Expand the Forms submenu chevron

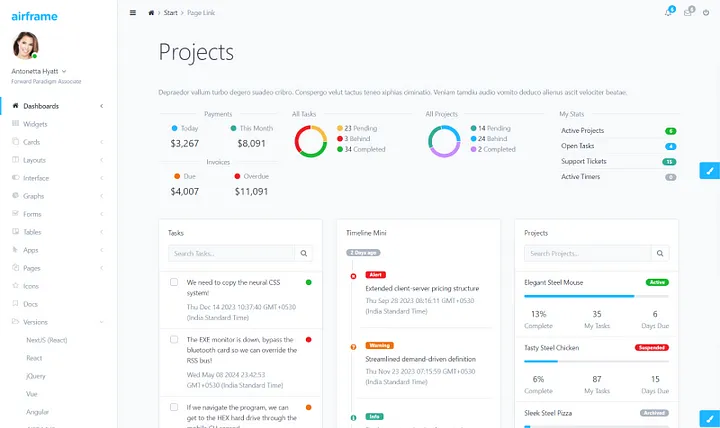pos(101,214)
